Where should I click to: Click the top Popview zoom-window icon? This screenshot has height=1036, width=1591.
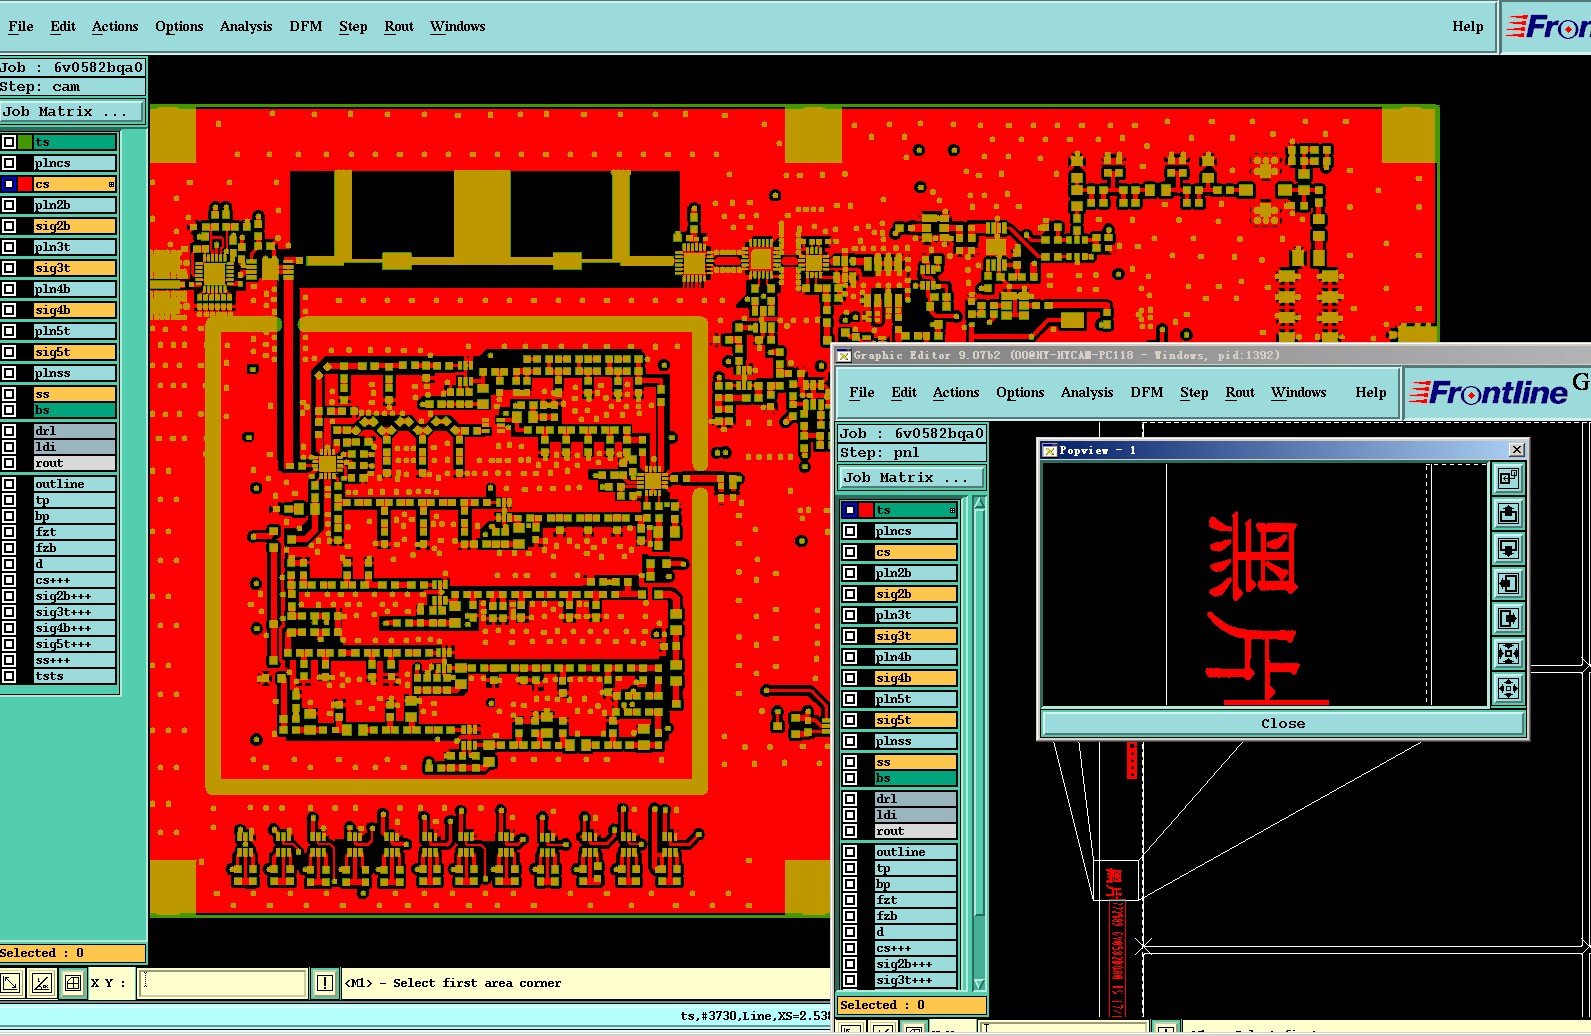[x=1508, y=478]
